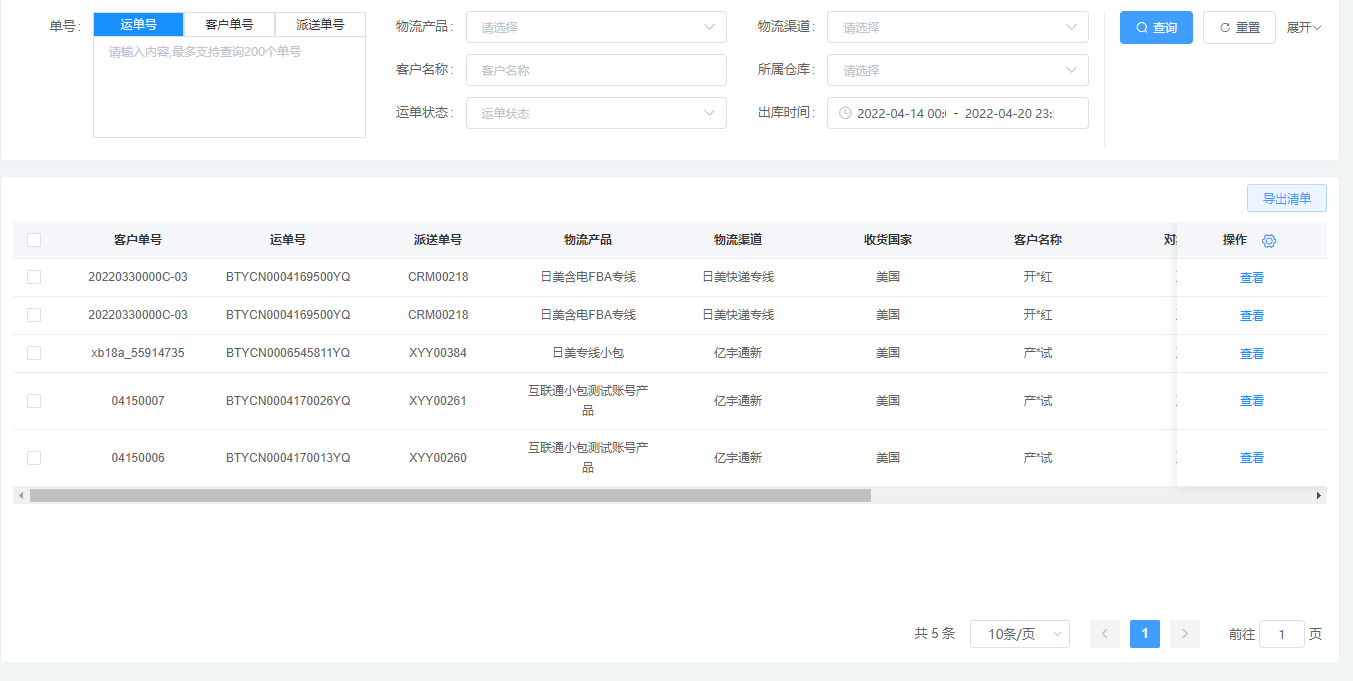Expand the 运单状态 dropdown
The image size is (1353, 681).
(x=596, y=113)
